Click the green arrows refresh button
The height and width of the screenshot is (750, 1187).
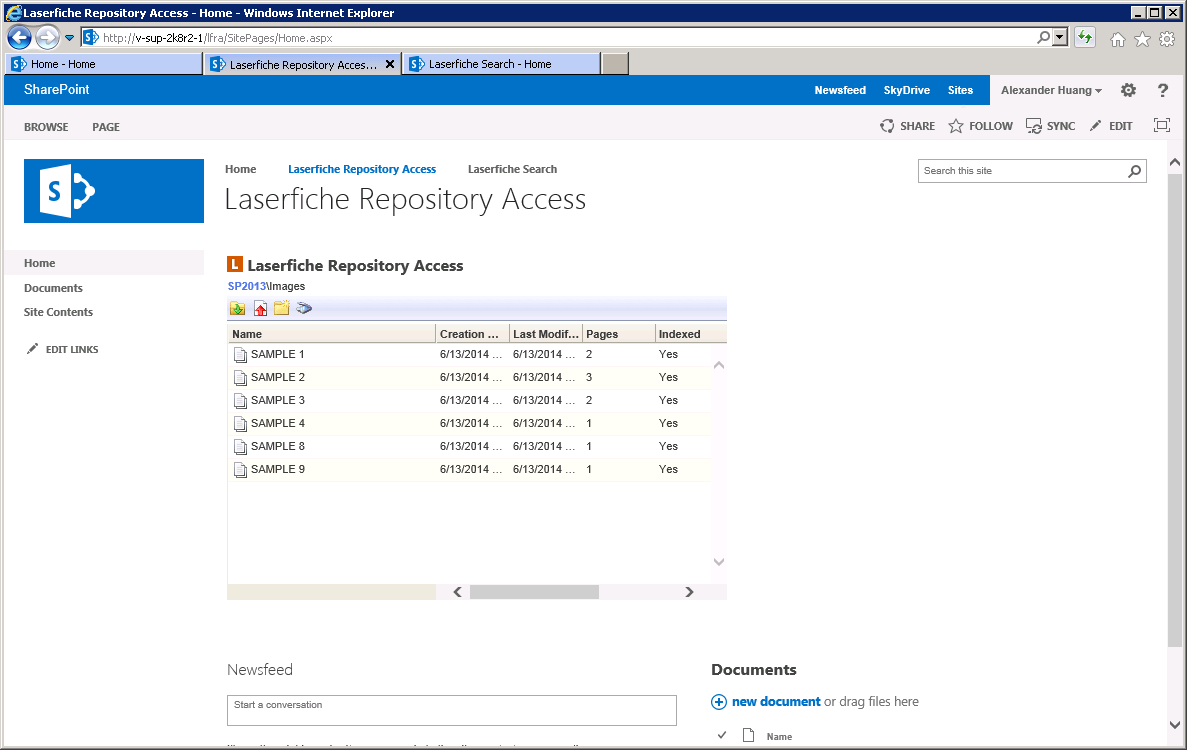coord(1085,37)
